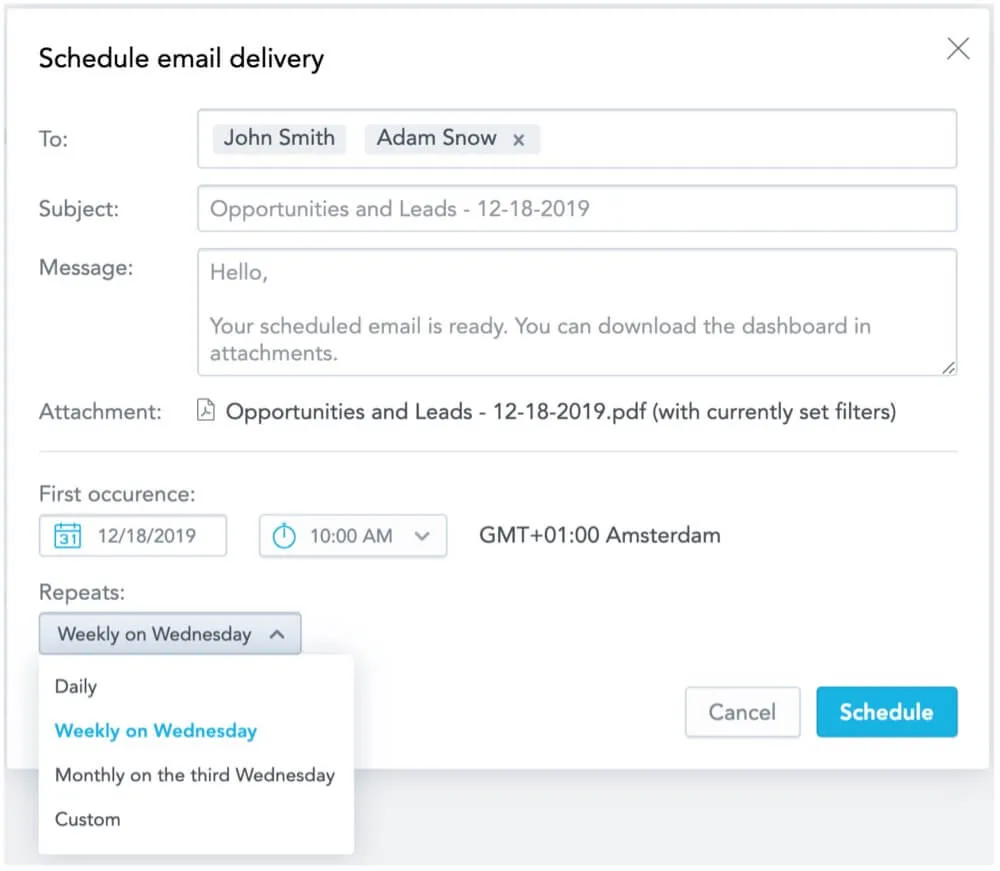Click into the Message text area
This screenshot has width=1000, height=871.
pos(577,312)
